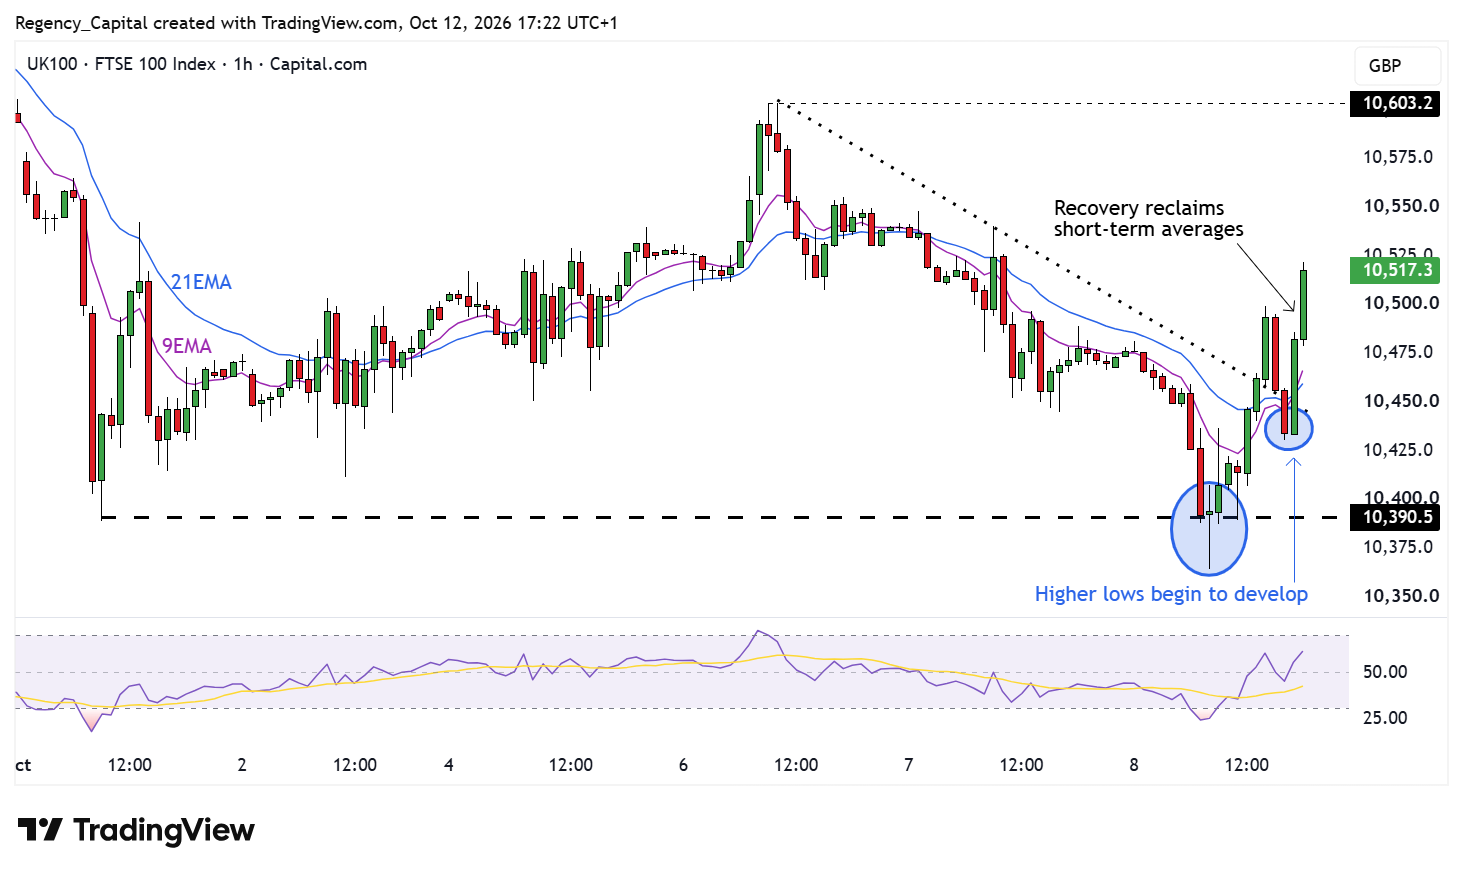This screenshot has width=1463, height=875.
Task: Select the 10,575.0 price axis value
Action: click(1398, 157)
